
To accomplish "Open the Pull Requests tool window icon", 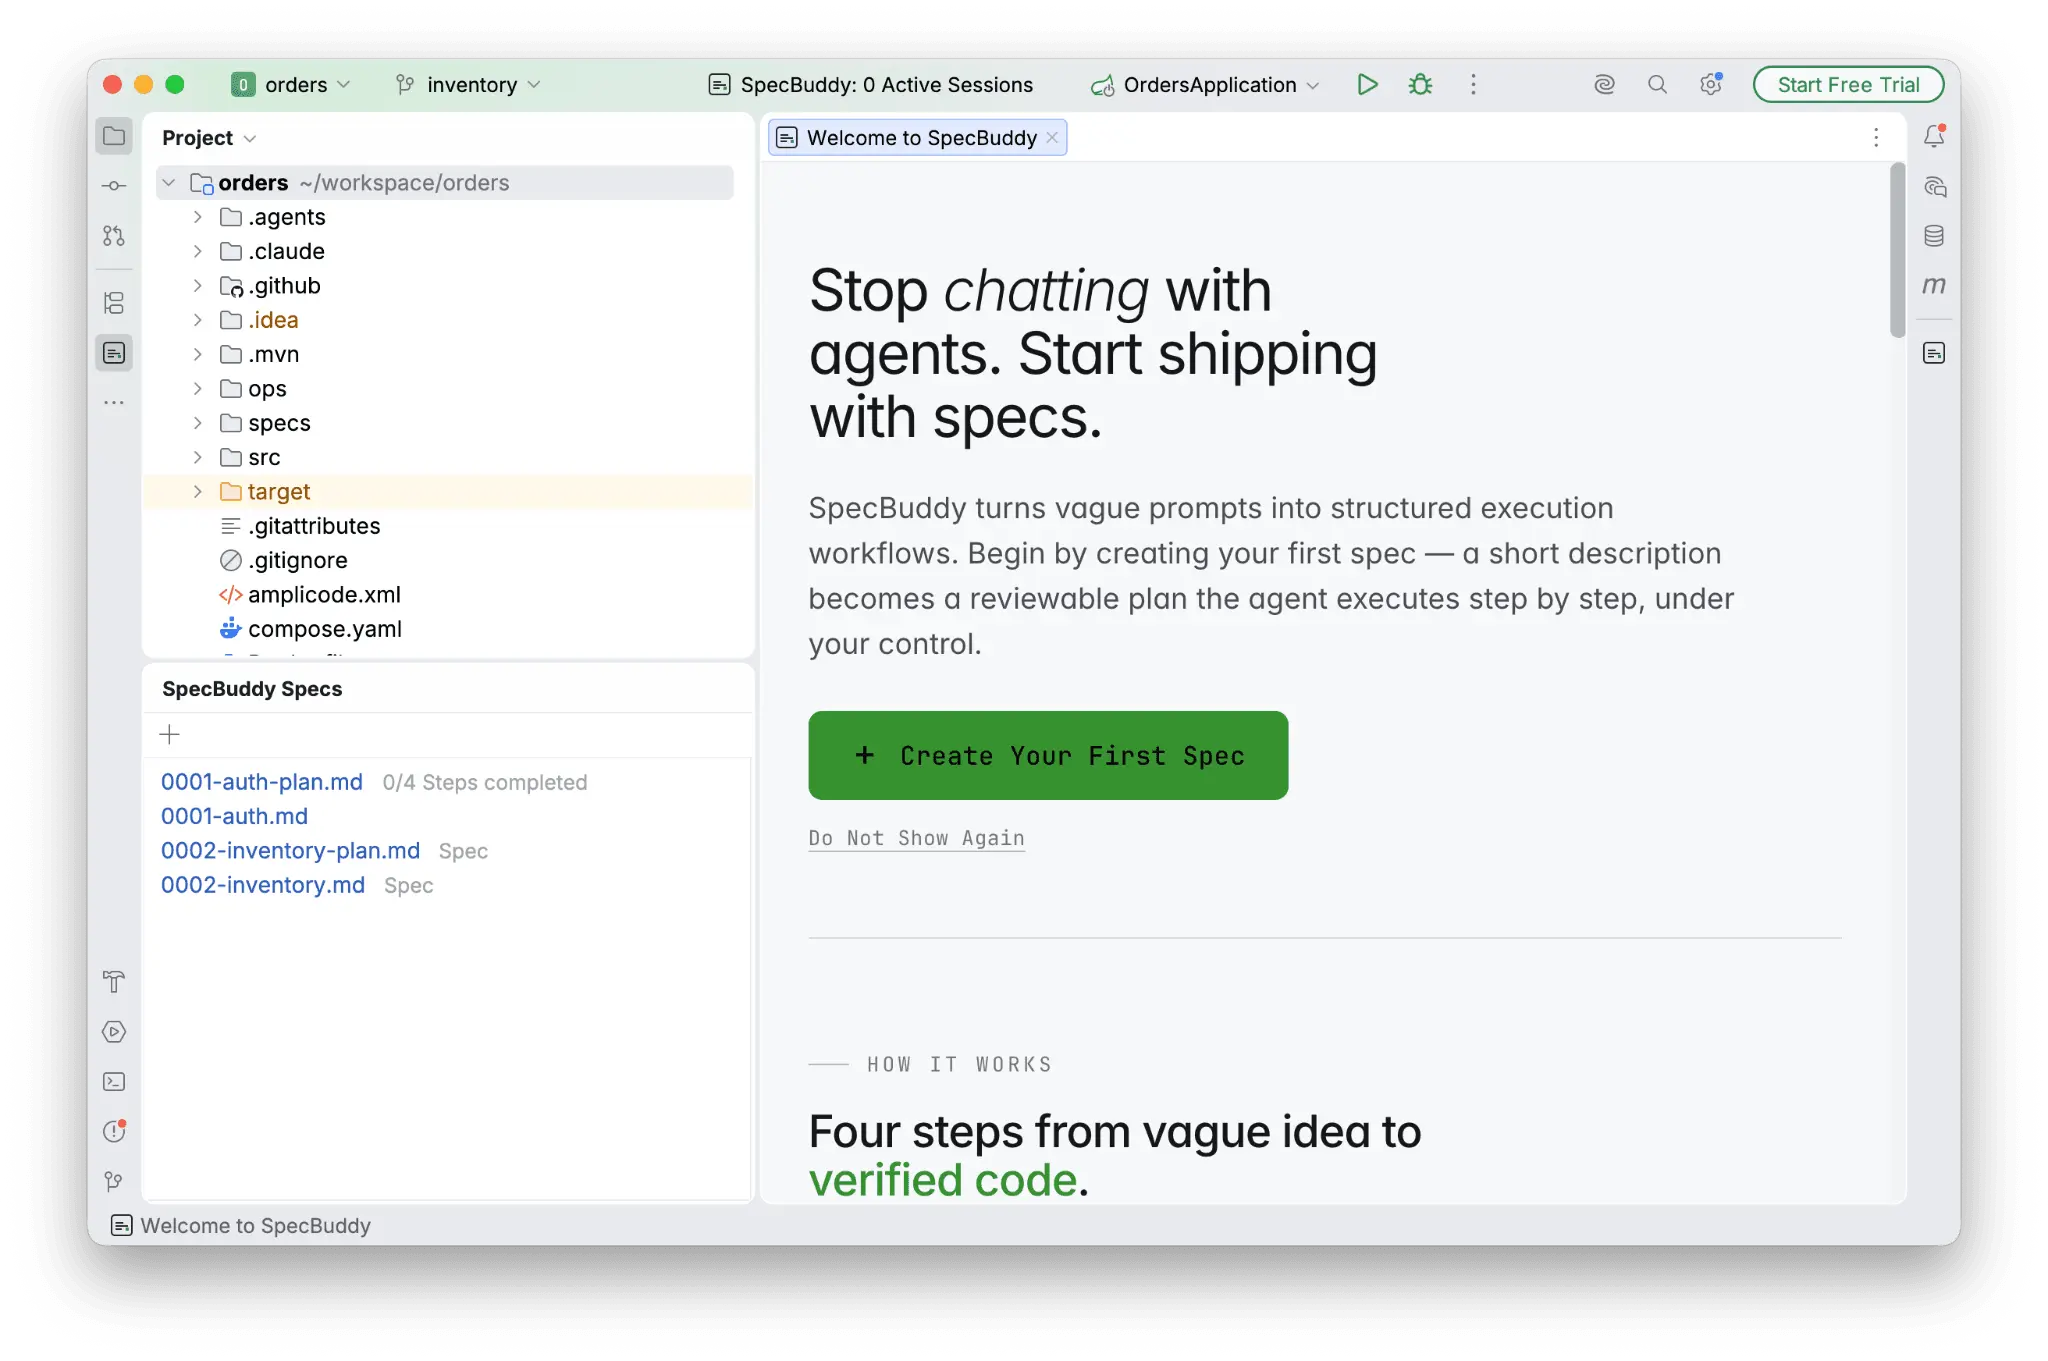I will pos(114,236).
